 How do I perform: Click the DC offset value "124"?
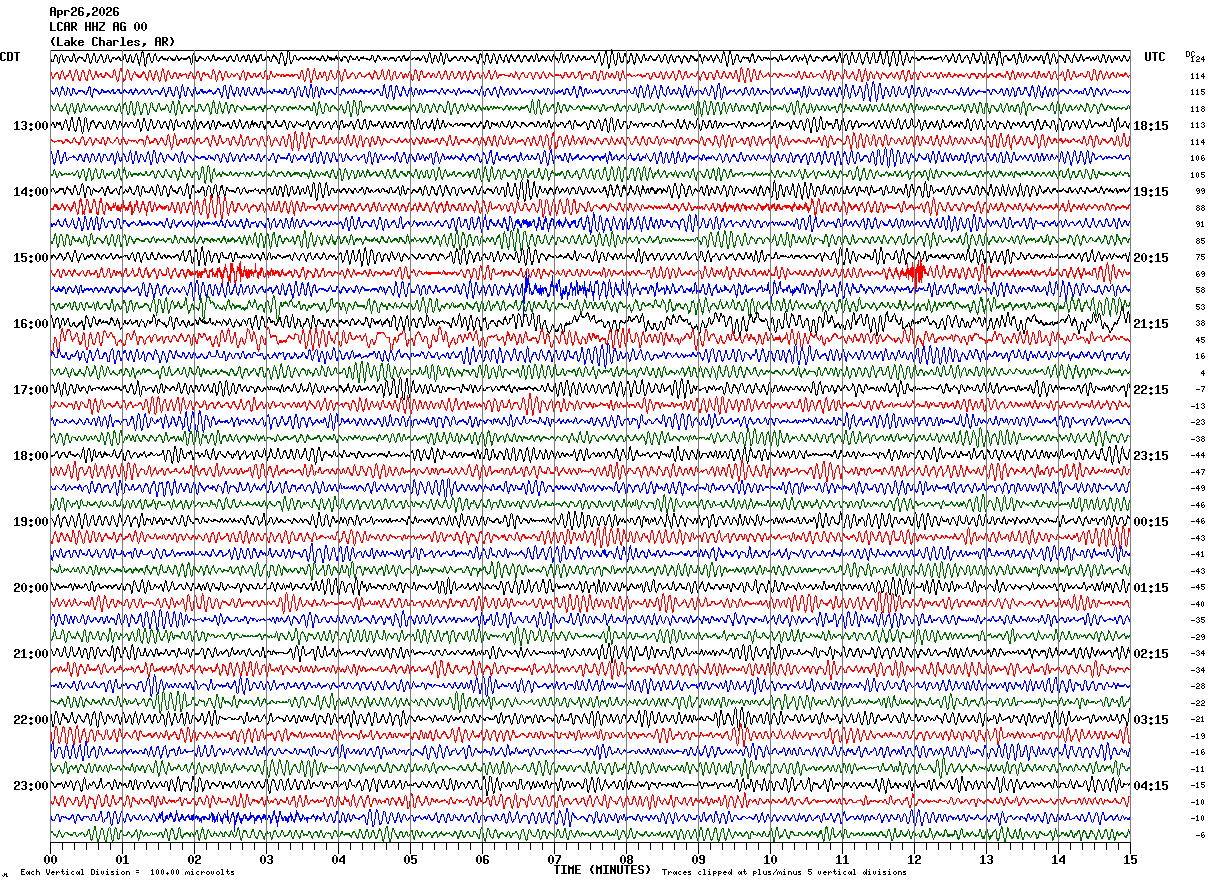[1198, 60]
